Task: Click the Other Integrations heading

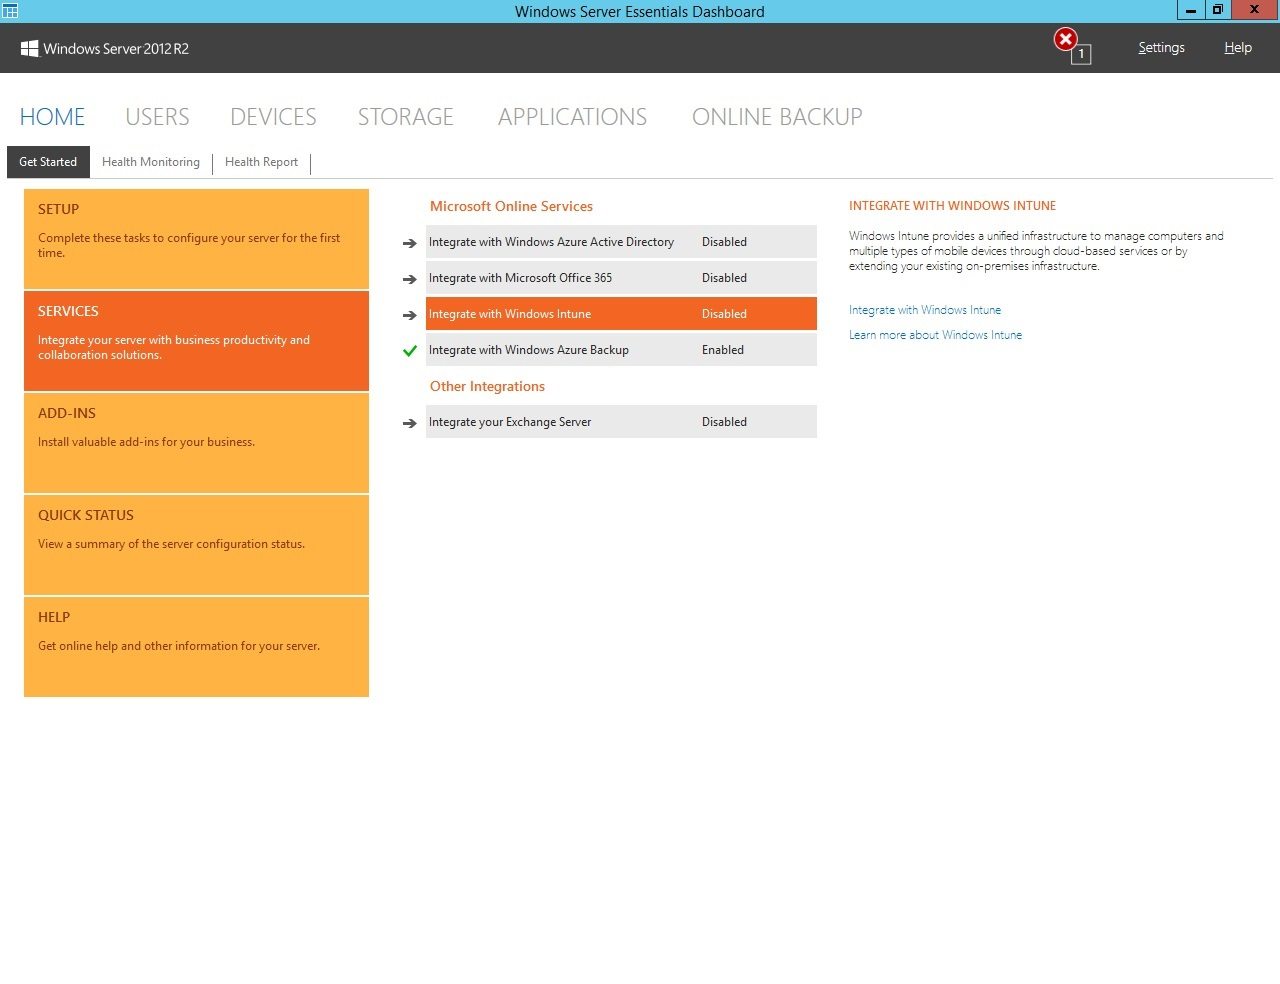Action: (x=487, y=386)
